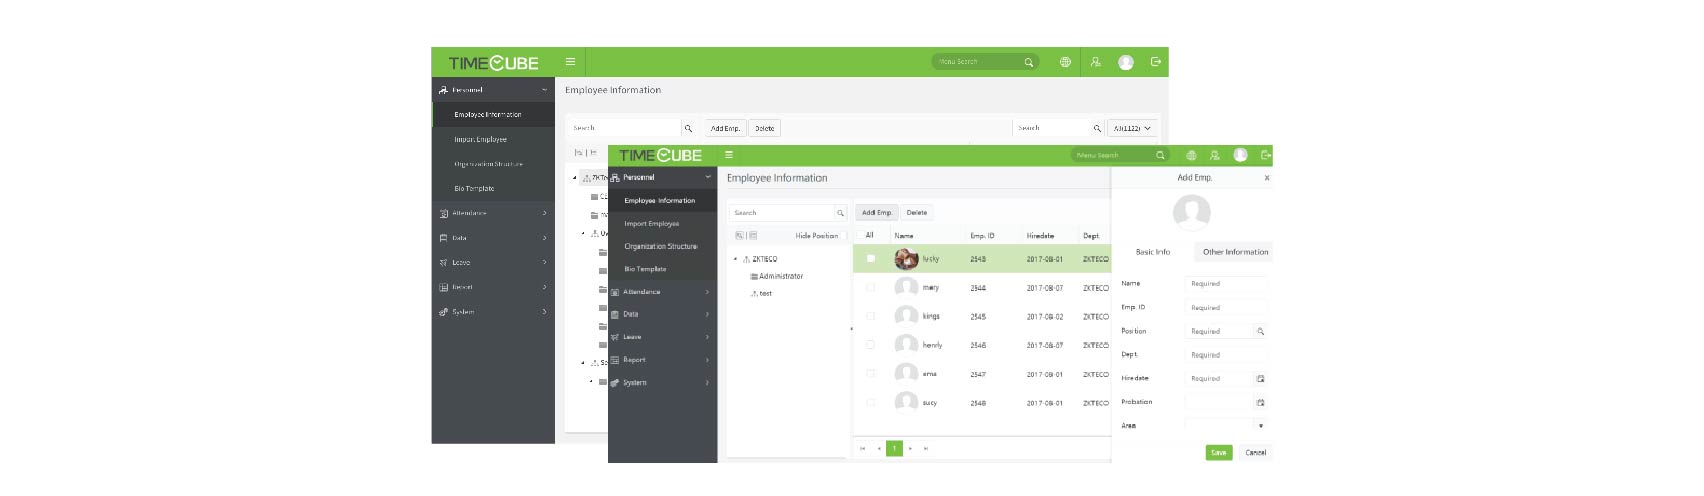
Task: Click hamburger menu icon in back window
Action: [570, 62]
